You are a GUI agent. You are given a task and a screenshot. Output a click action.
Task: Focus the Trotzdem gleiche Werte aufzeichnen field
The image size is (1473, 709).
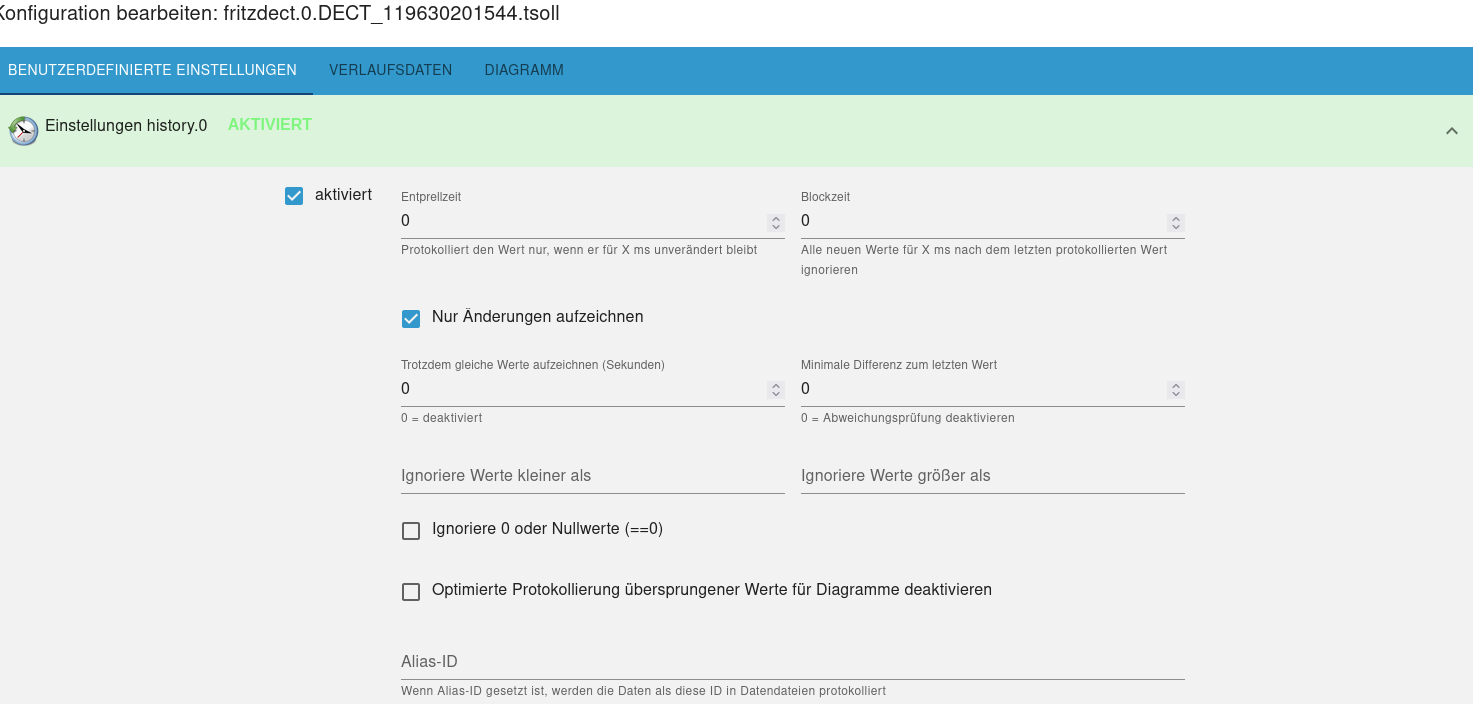pos(580,389)
